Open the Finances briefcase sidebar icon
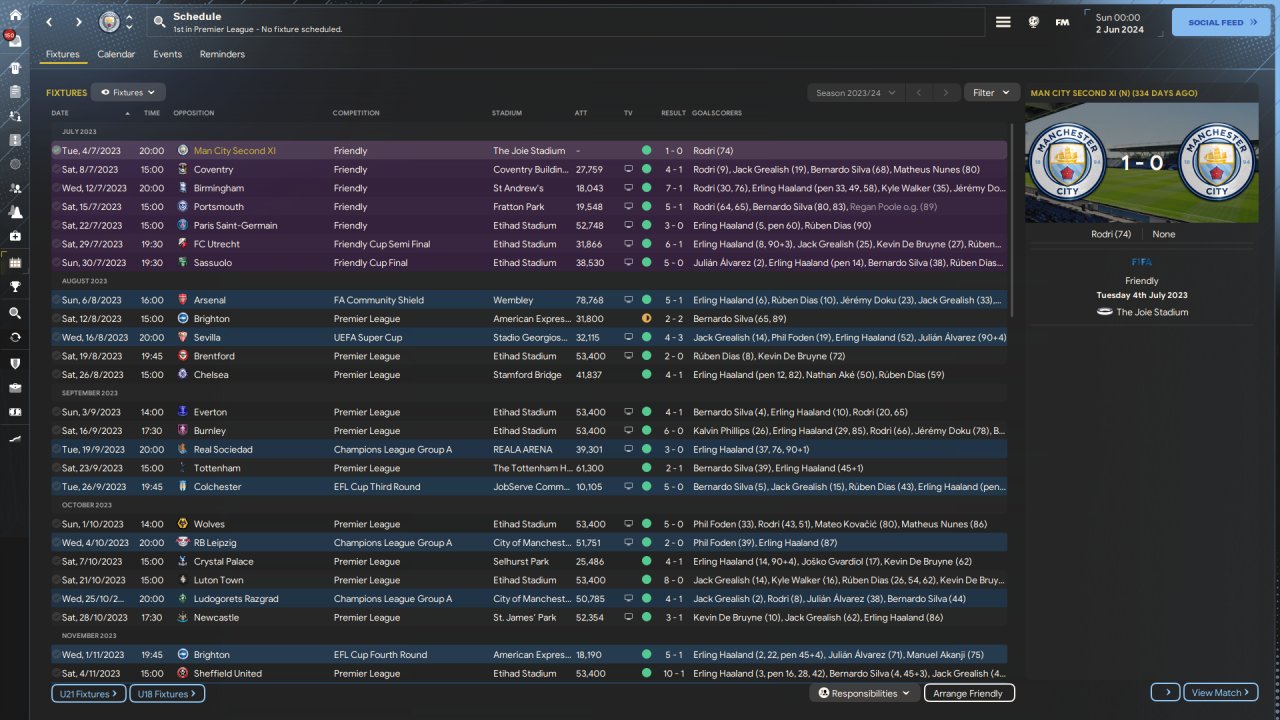The width and height of the screenshot is (1280, 720). [x=15, y=387]
